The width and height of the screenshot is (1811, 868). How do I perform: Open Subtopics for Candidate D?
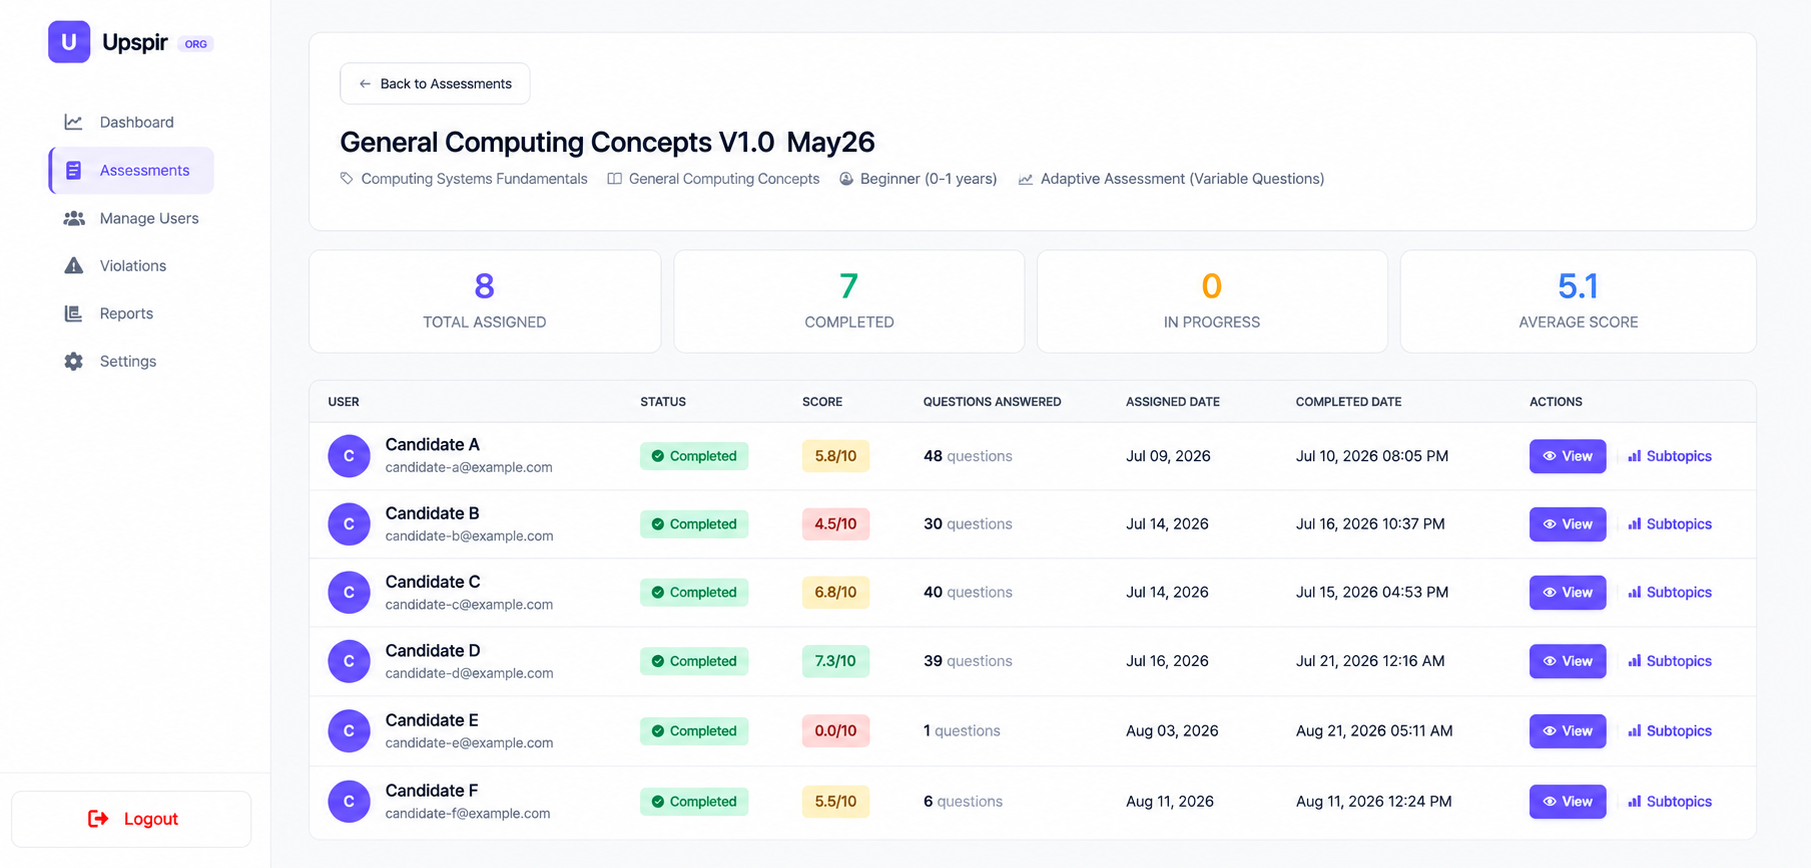[x=1669, y=661]
